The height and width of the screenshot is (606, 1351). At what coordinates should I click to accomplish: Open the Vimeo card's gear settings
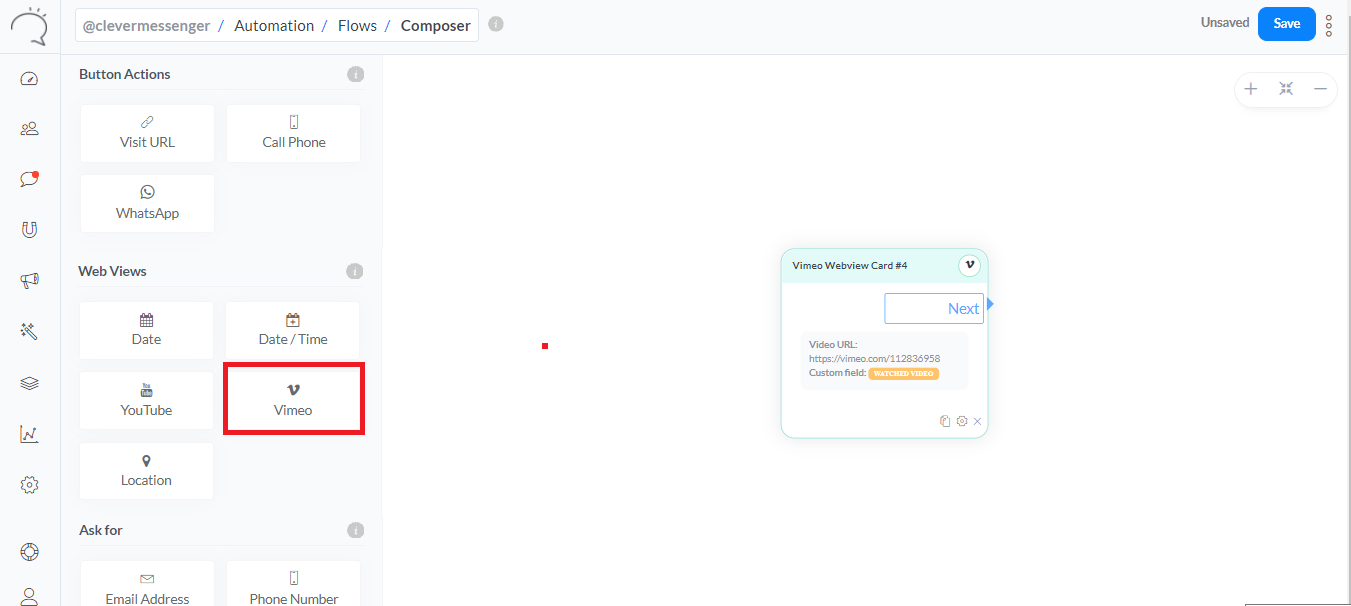click(x=962, y=421)
